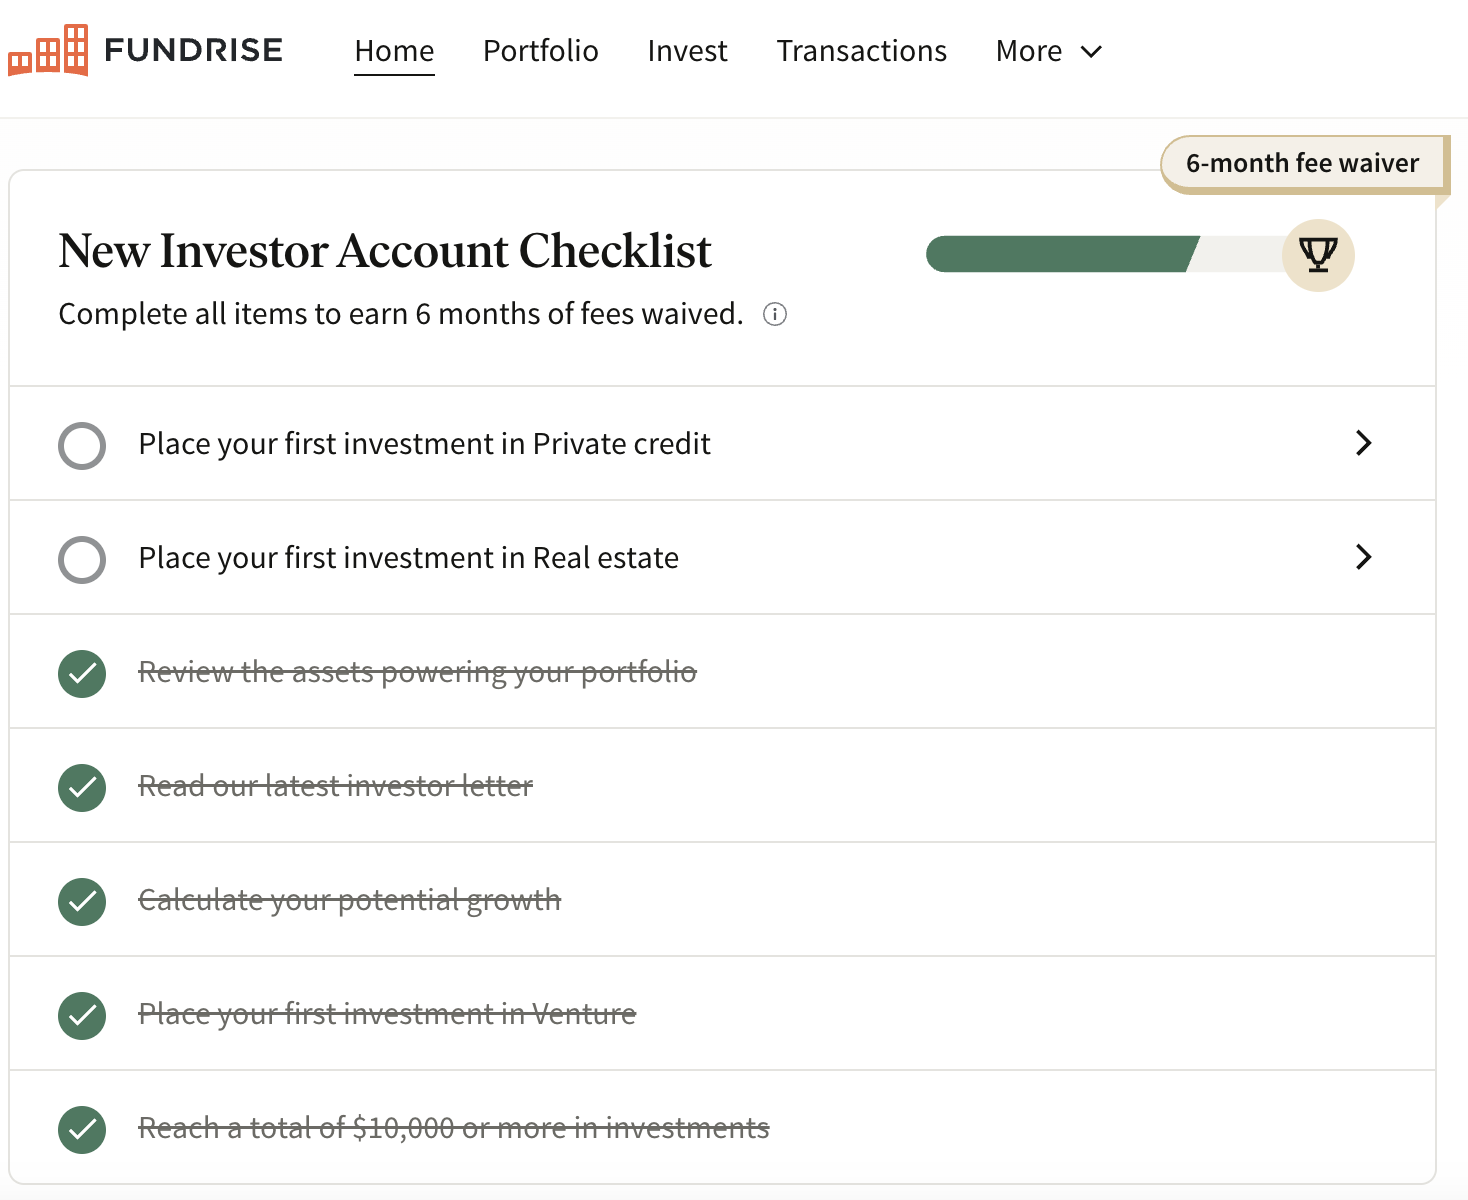
Task: Expand the More navigation dropdown
Action: coord(1048,51)
